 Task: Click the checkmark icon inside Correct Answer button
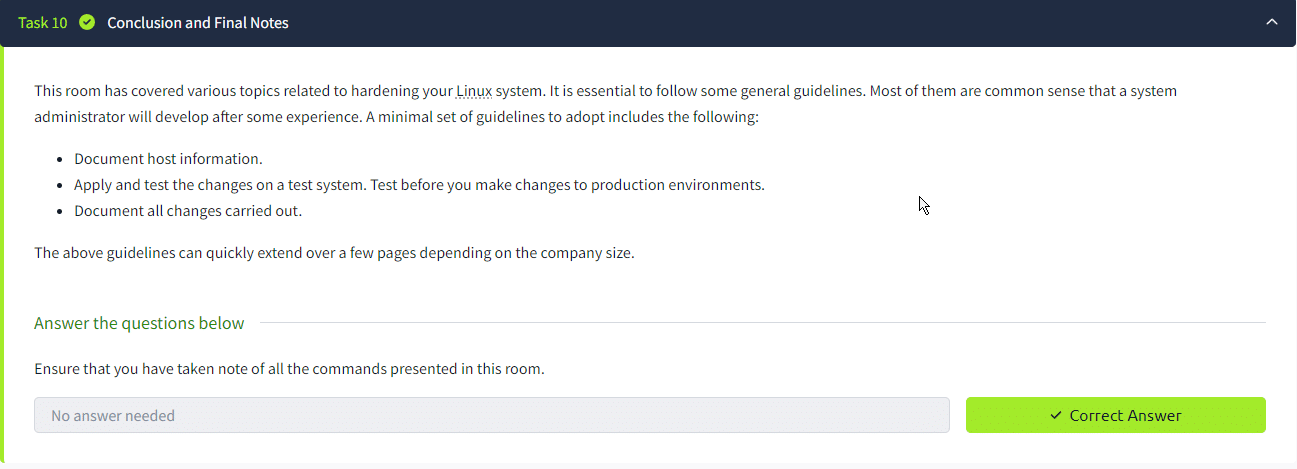(x=1056, y=415)
